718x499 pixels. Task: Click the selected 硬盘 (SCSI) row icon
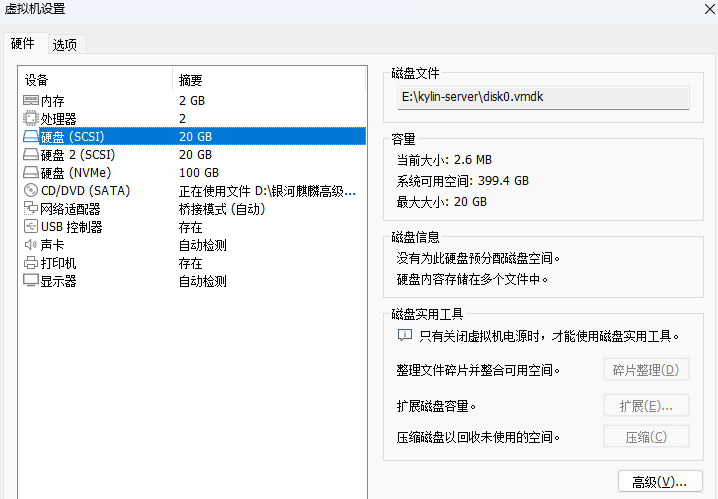pos(31,136)
